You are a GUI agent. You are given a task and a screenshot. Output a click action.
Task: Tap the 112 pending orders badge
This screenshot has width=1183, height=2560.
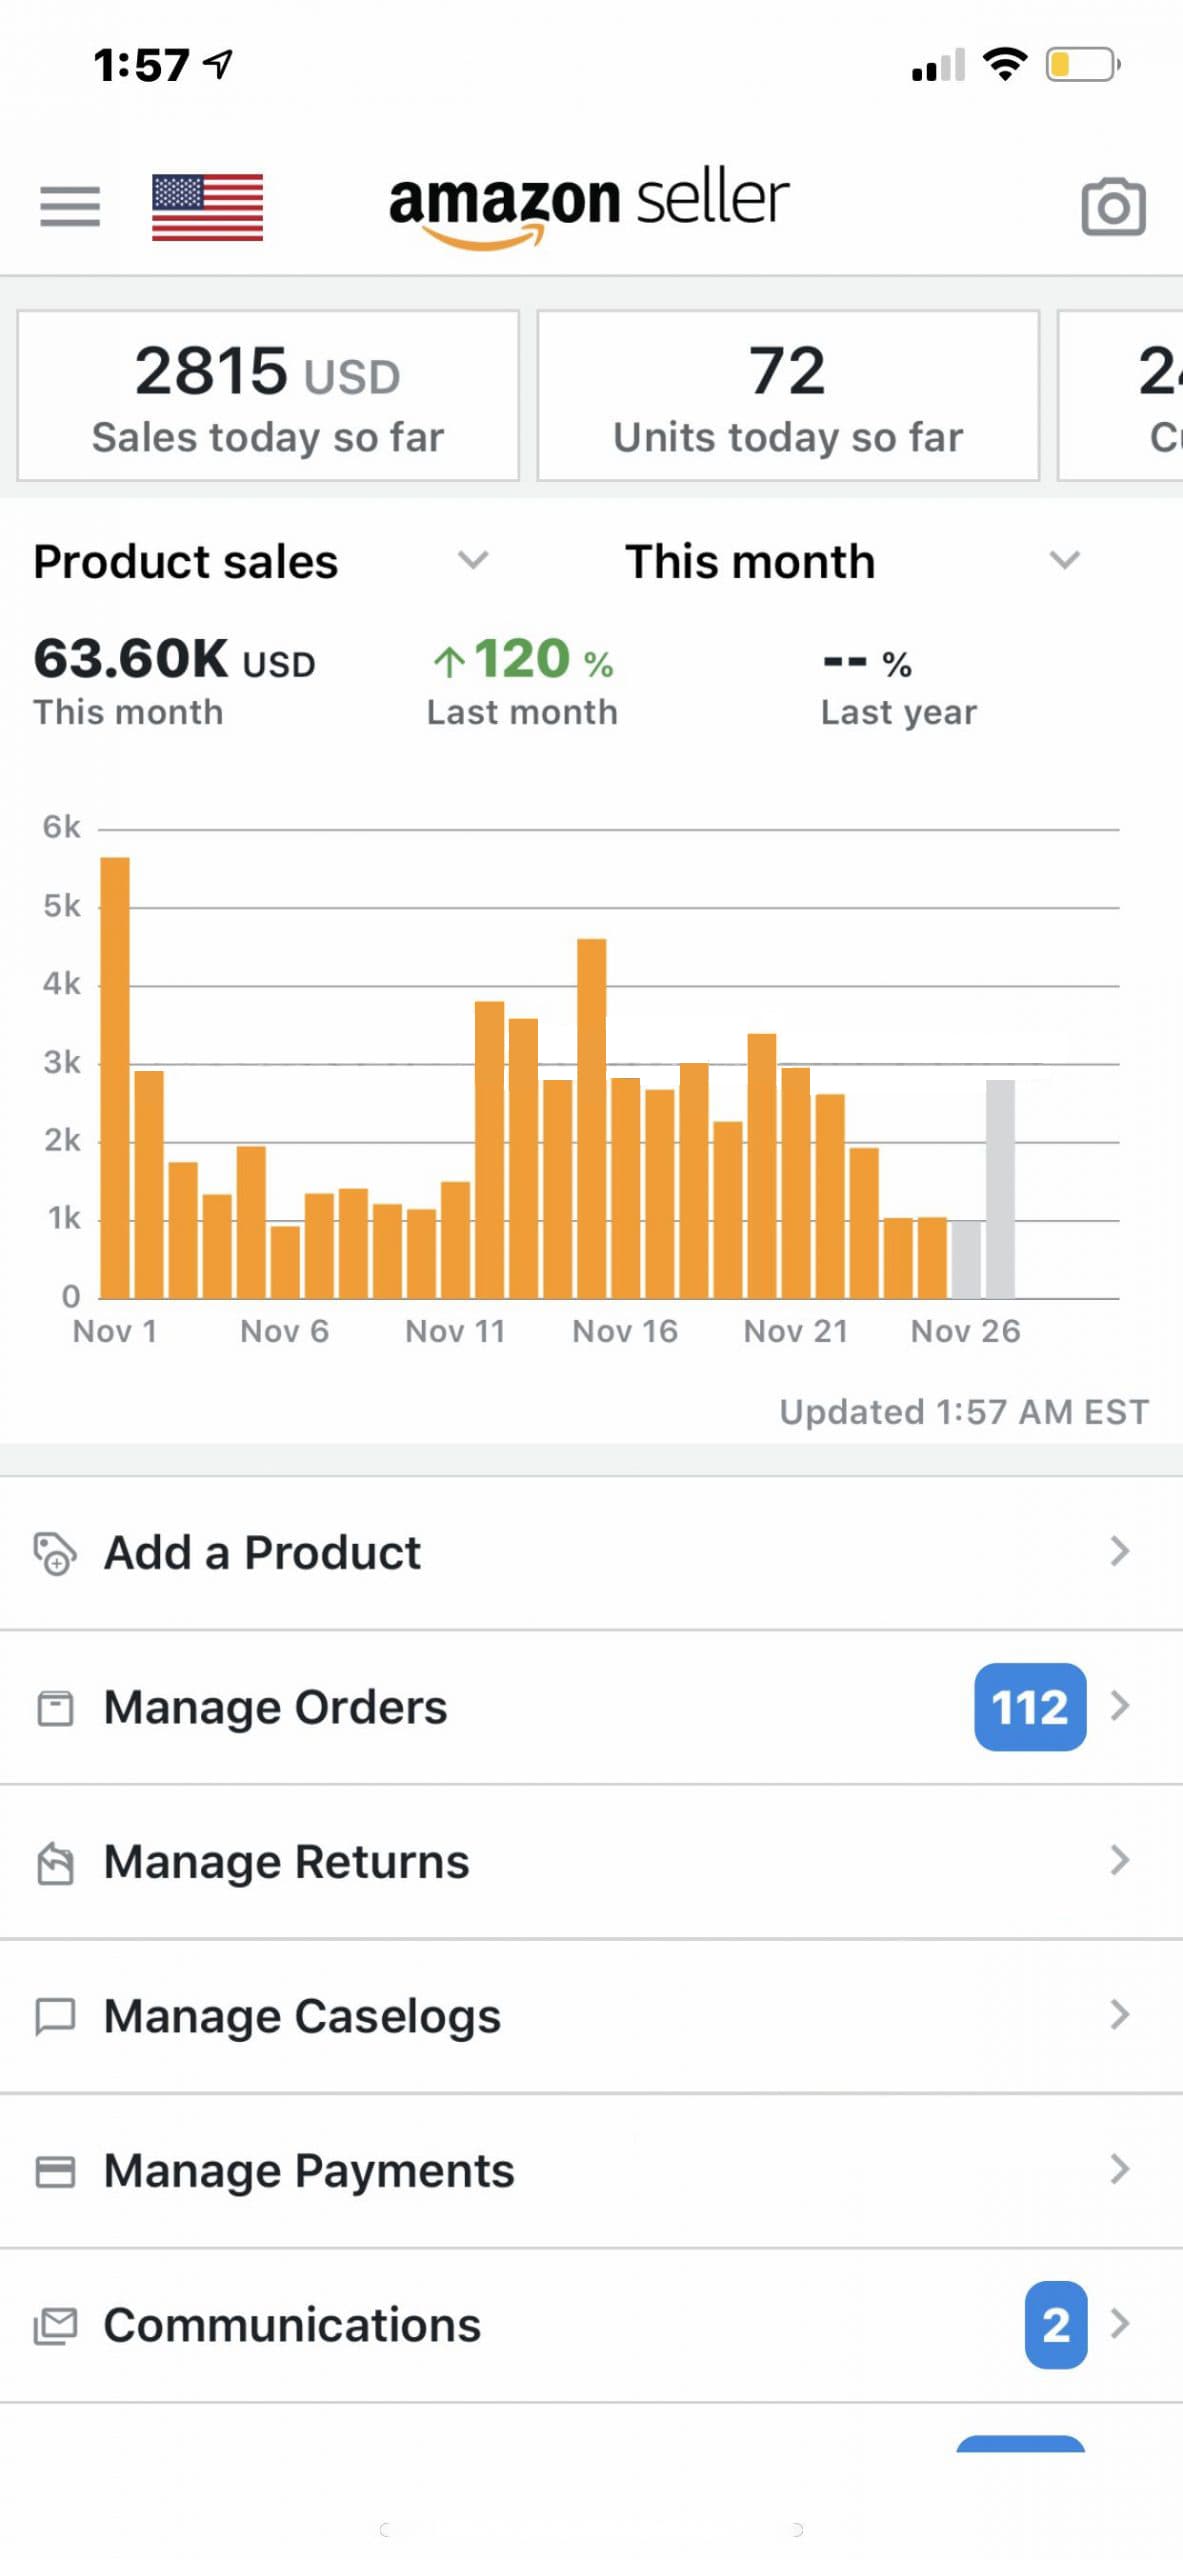click(x=1029, y=1707)
